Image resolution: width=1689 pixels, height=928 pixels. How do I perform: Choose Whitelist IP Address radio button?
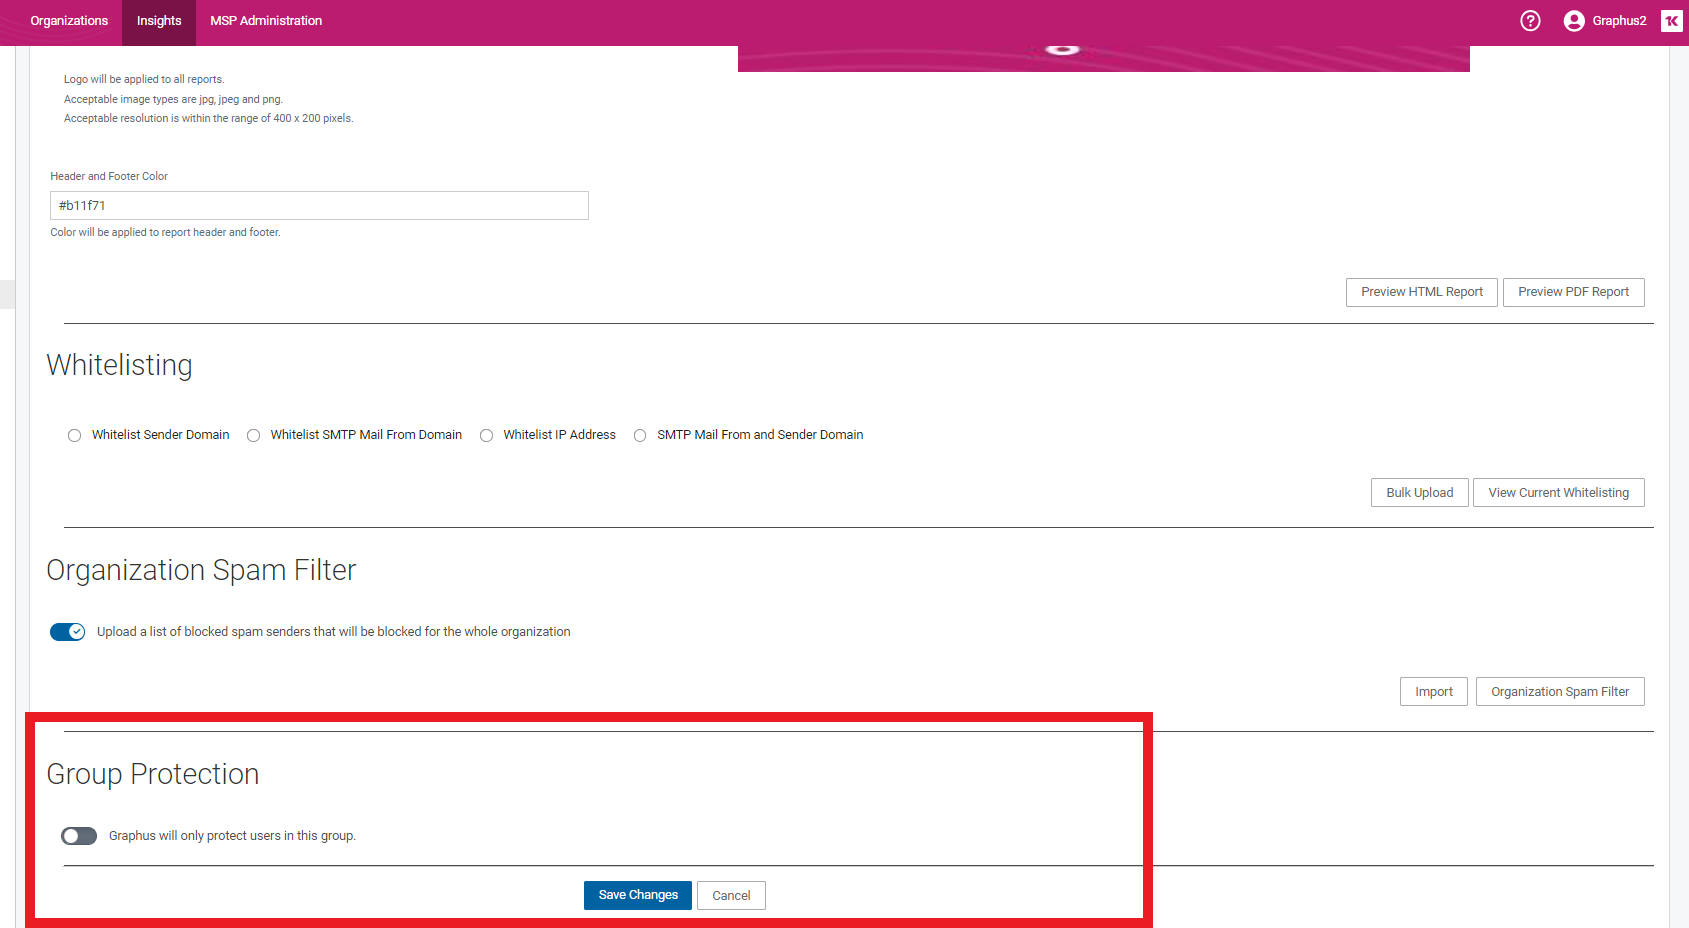pyautogui.click(x=487, y=435)
